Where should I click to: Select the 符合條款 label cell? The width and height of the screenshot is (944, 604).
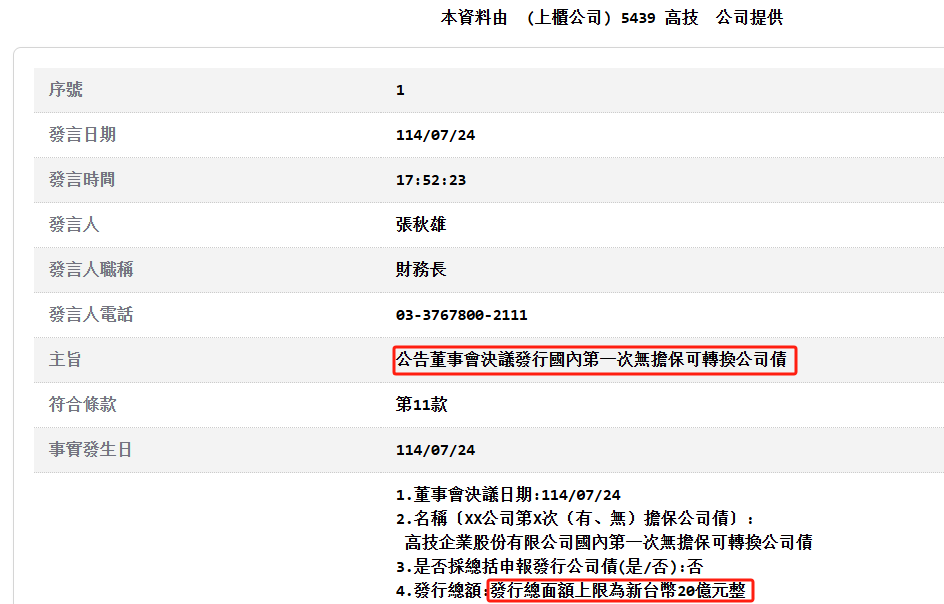click(82, 405)
